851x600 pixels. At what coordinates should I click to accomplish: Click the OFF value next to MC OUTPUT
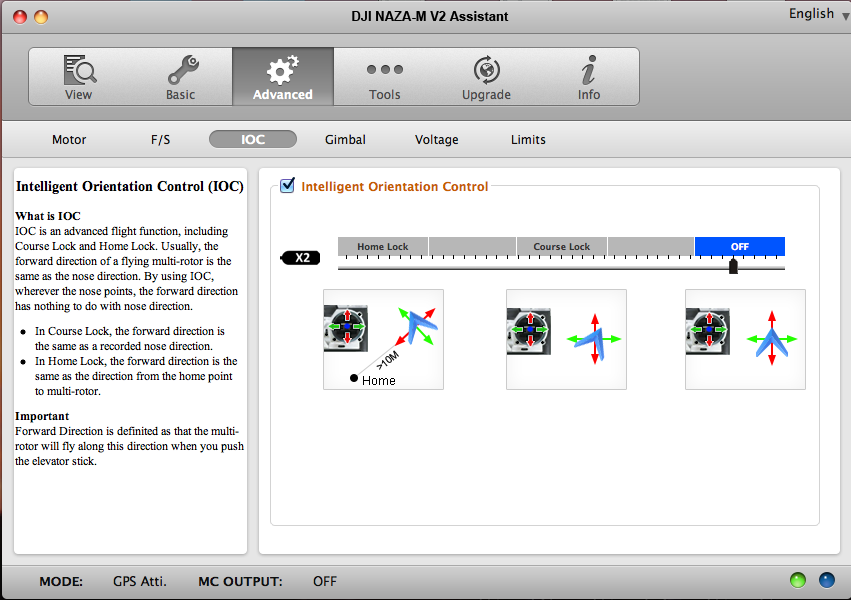325,582
